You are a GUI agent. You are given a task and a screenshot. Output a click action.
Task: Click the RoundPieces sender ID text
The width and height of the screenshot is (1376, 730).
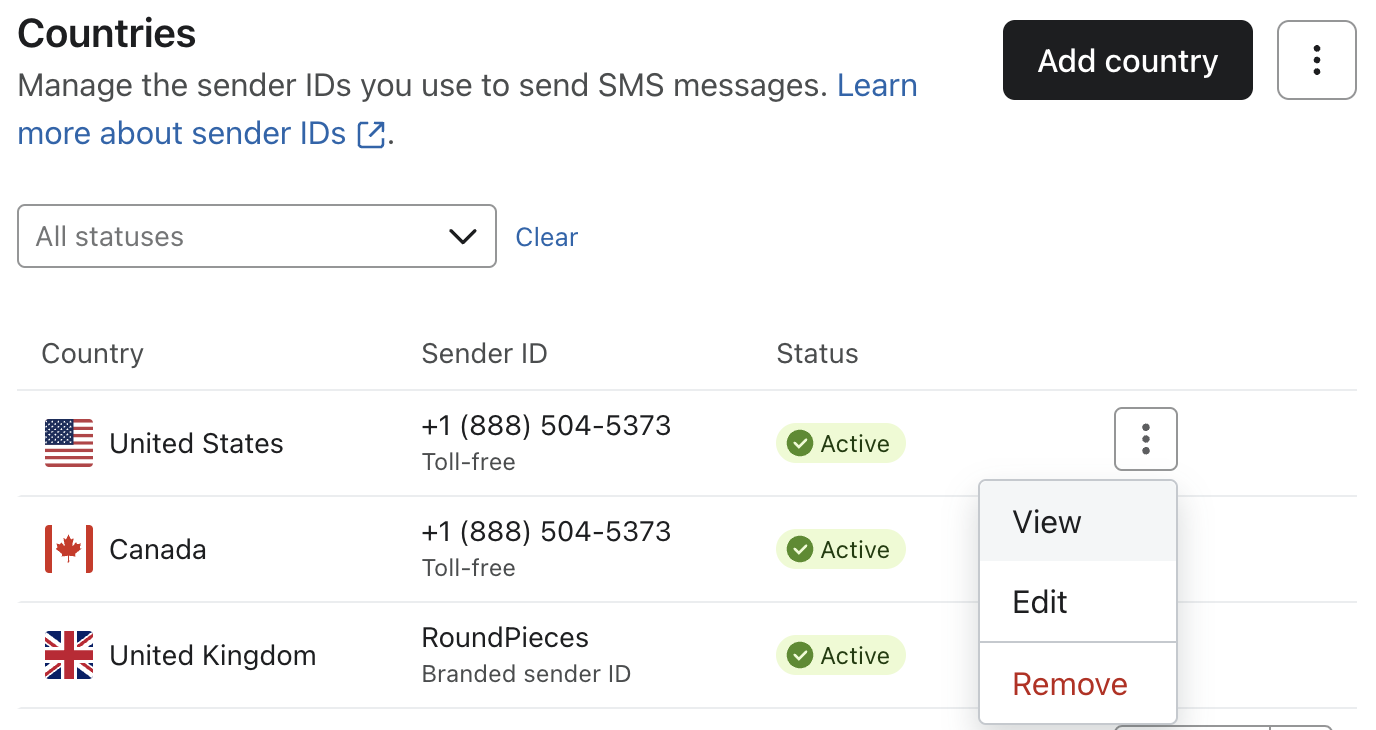coord(505,638)
